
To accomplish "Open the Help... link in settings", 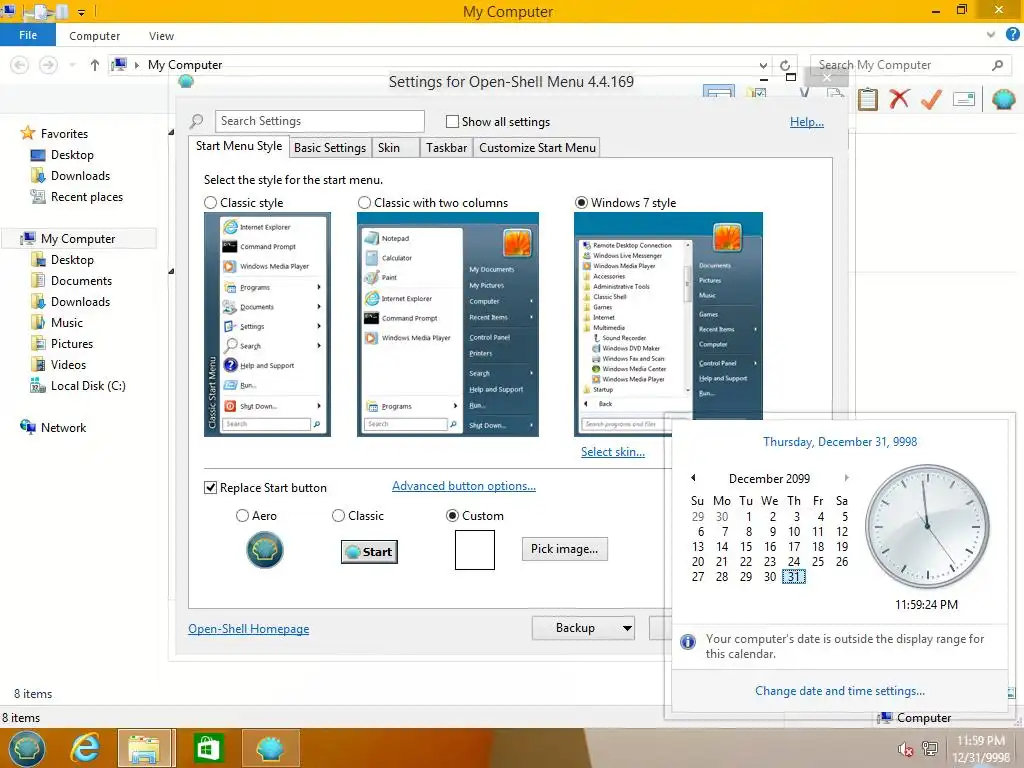I will click(x=807, y=121).
